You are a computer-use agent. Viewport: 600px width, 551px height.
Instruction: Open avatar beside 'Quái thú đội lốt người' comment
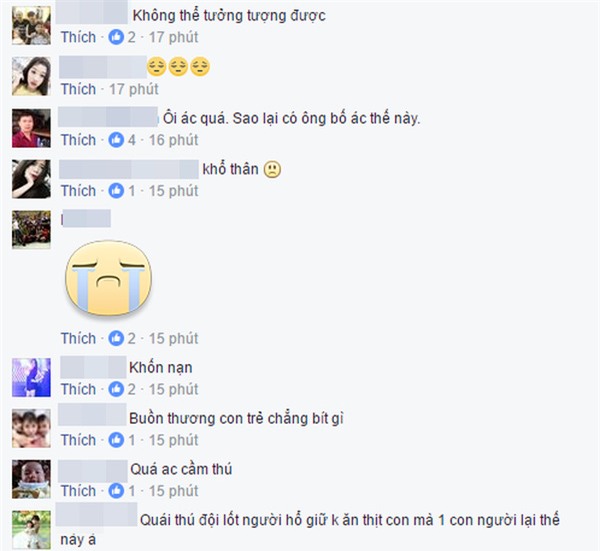(31, 530)
